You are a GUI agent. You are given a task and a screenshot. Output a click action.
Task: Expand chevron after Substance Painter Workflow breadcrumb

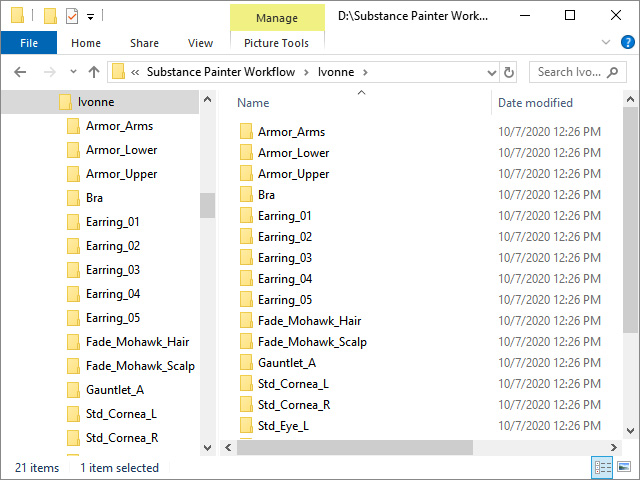pos(306,72)
